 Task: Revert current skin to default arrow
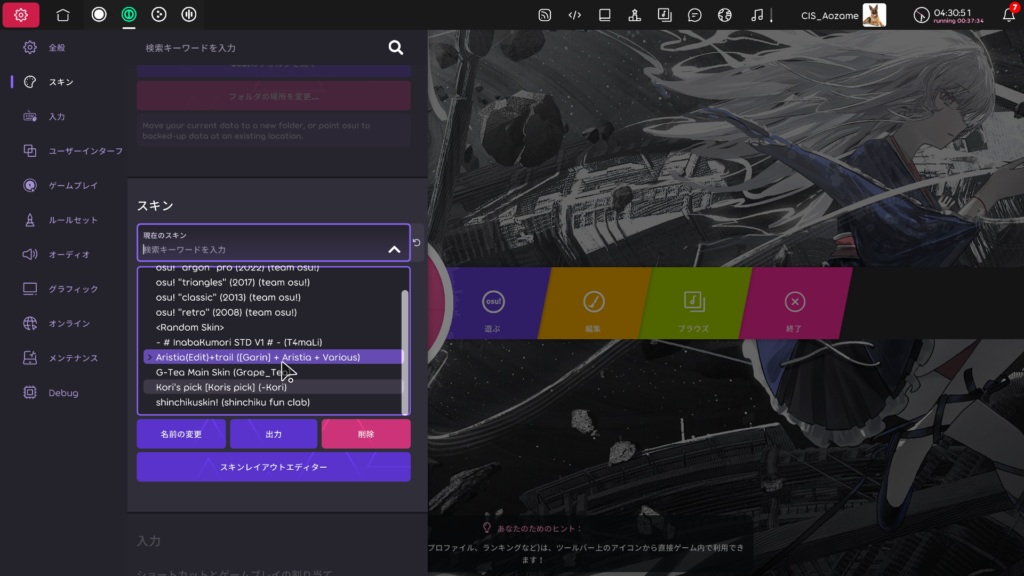pyautogui.click(x=417, y=242)
